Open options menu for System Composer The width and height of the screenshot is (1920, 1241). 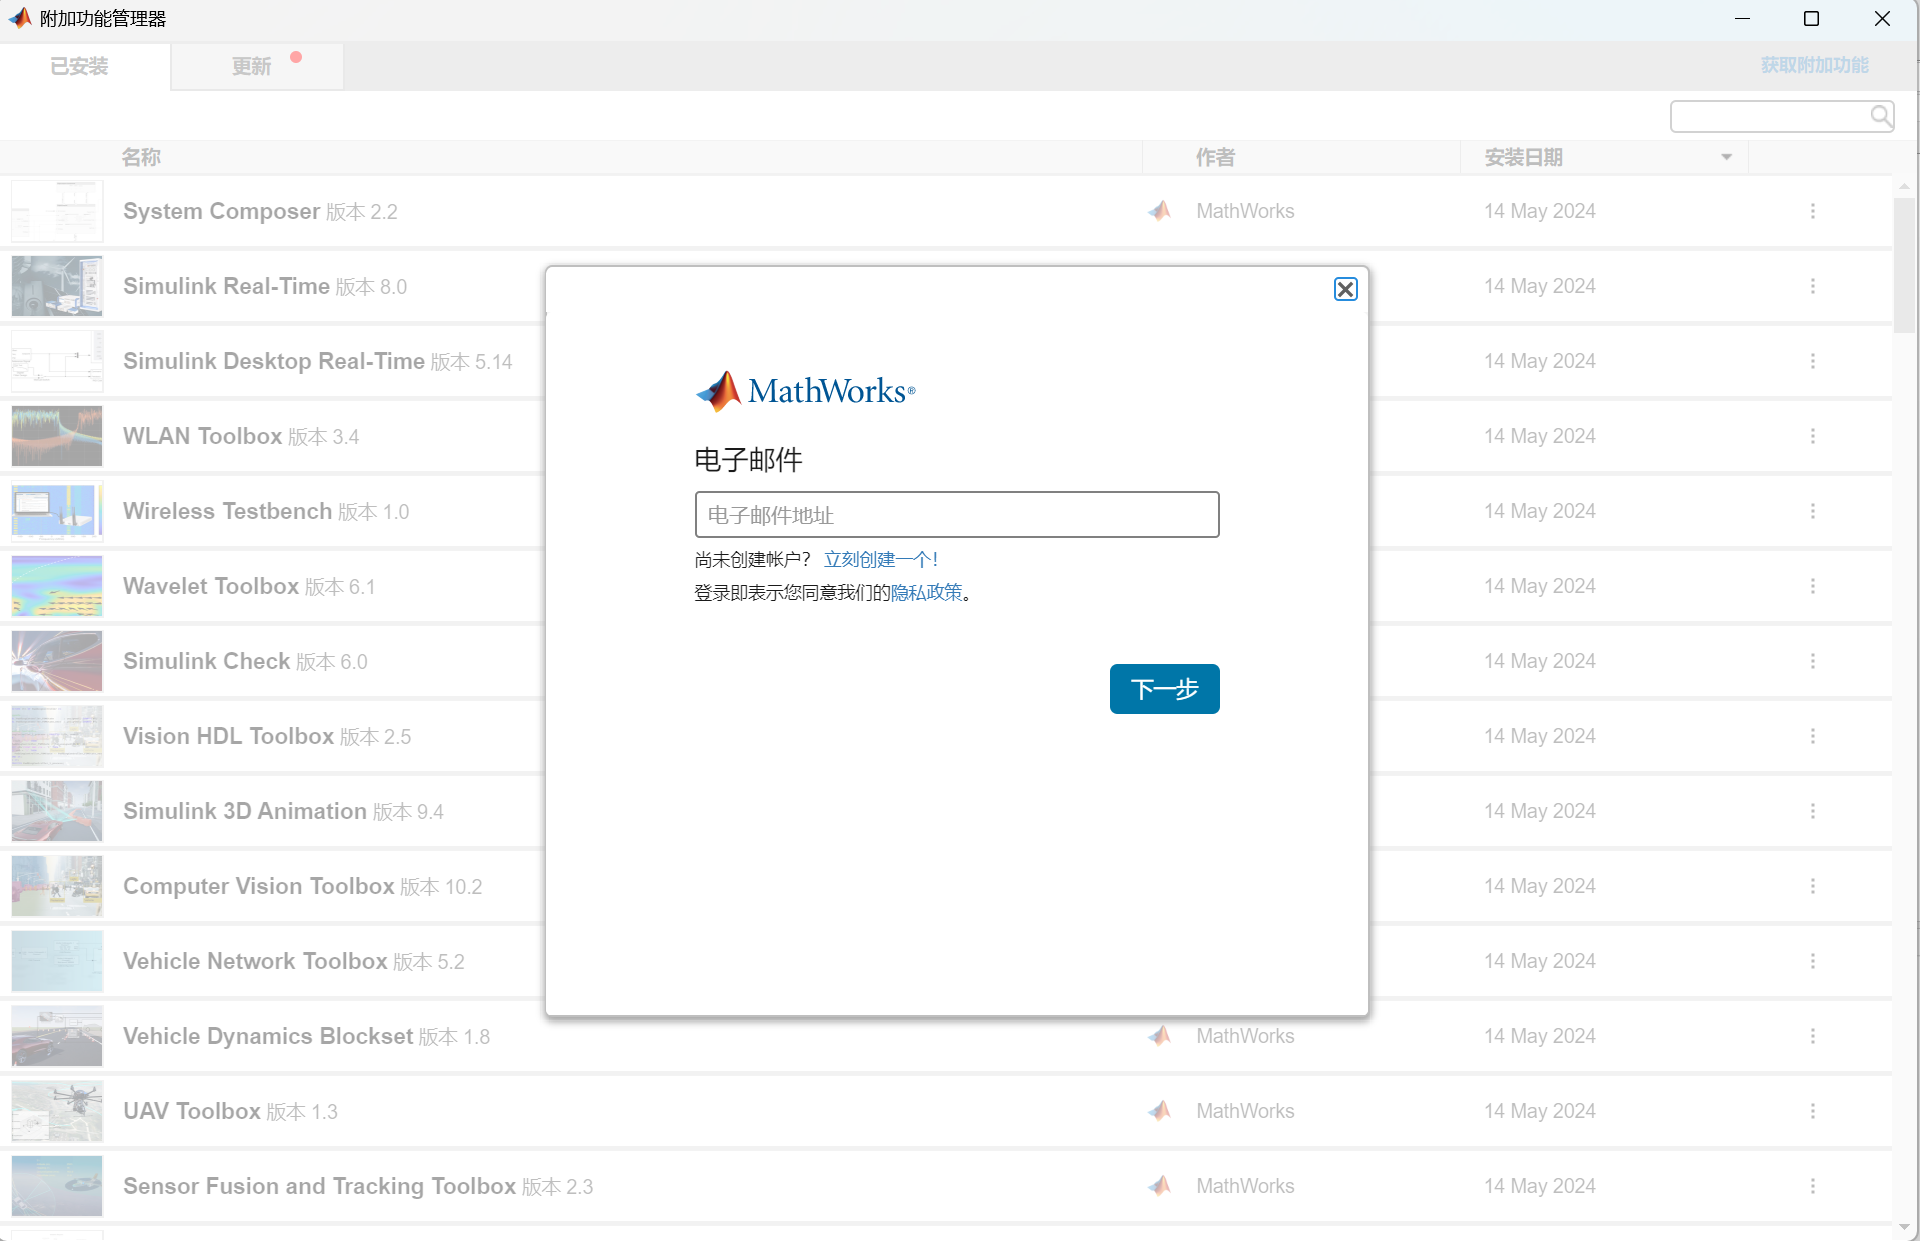(x=1812, y=211)
